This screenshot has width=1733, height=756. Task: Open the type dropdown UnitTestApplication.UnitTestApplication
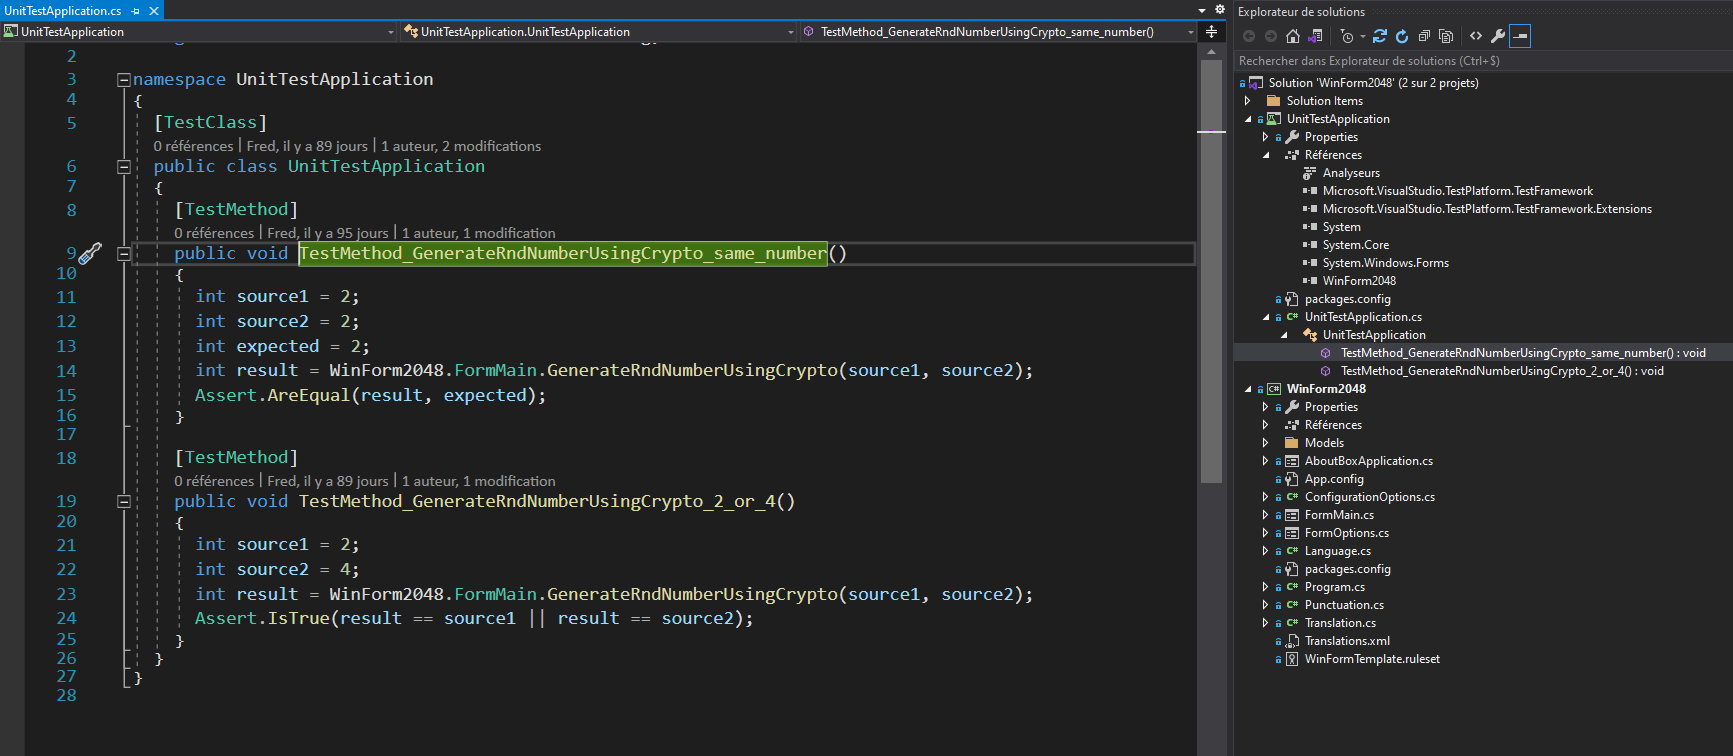(x=599, y=32)
